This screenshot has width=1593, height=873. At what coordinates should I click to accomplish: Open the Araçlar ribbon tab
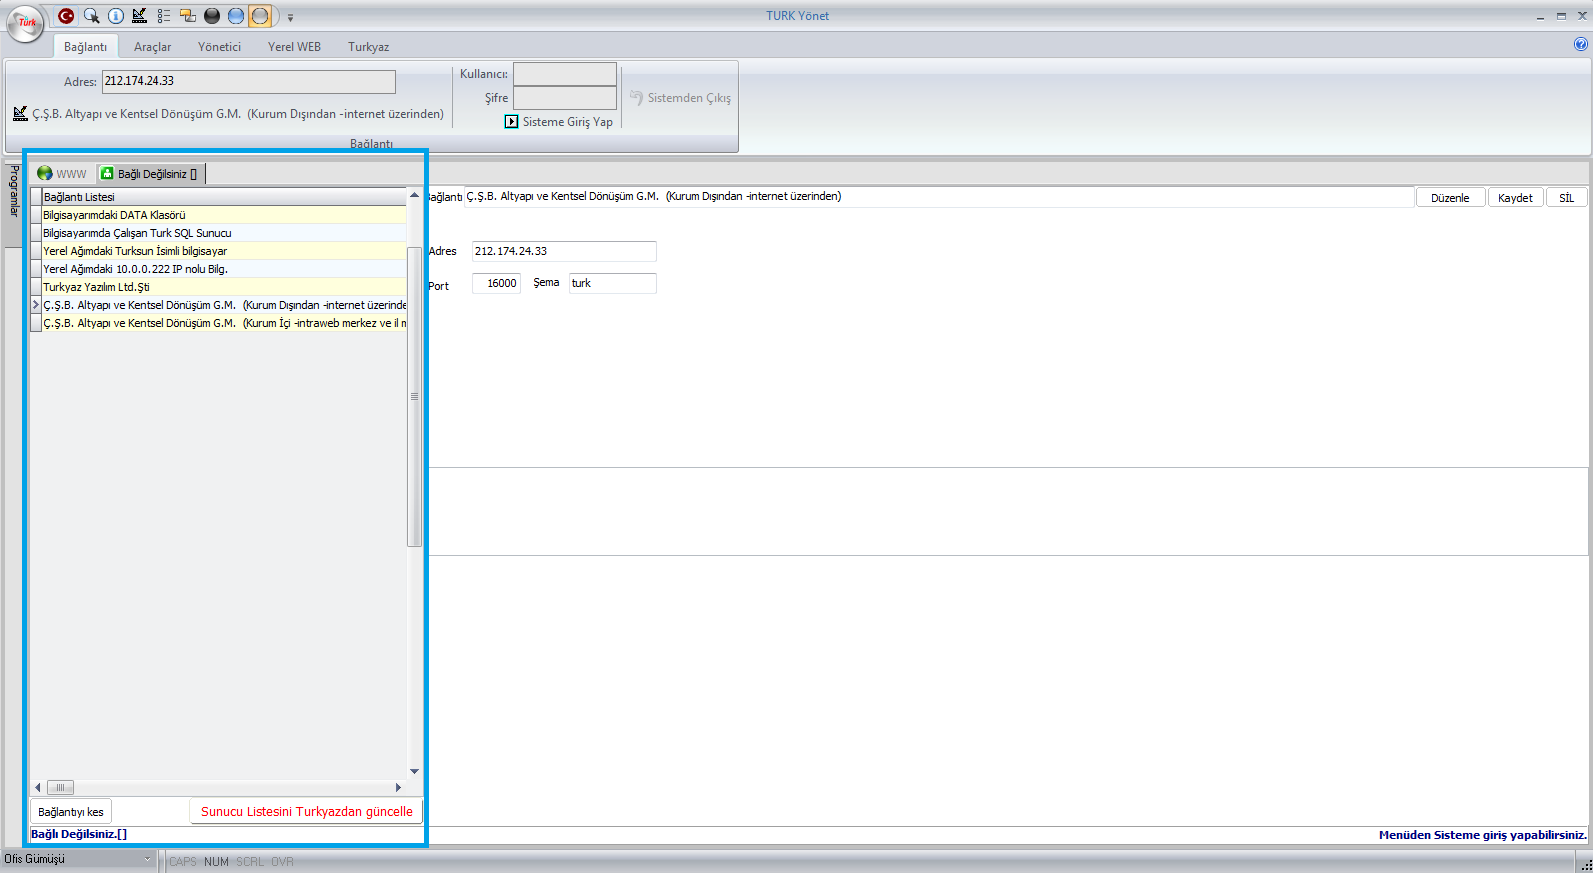pyautogui.click(x=152, y=46)
